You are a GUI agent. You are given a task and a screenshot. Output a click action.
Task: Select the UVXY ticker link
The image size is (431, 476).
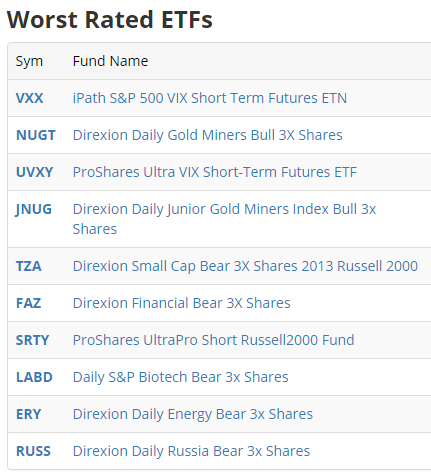pyautogui.click(x=35, y=172)
